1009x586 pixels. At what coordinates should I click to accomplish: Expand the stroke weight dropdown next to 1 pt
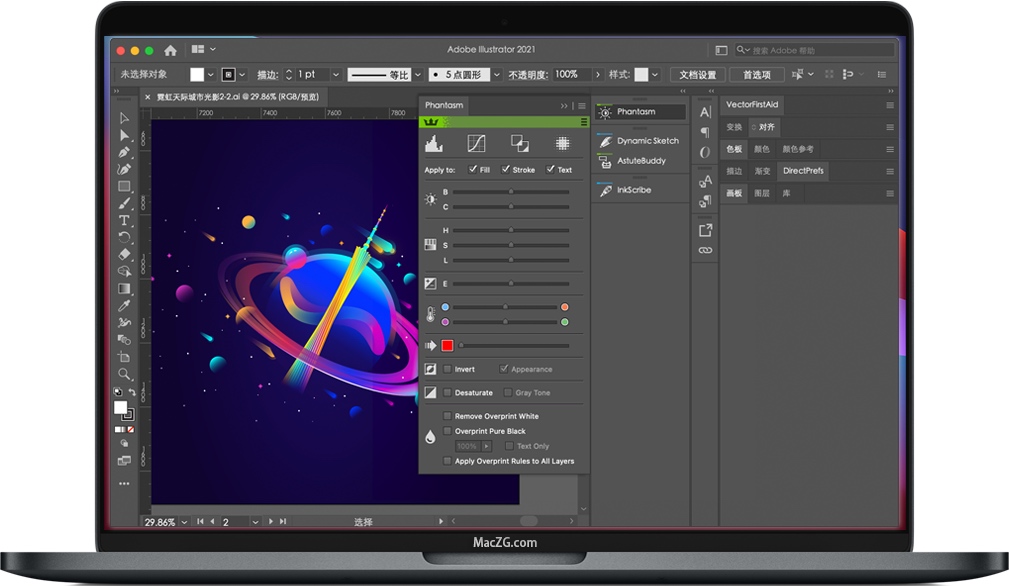tap(335, 75)
